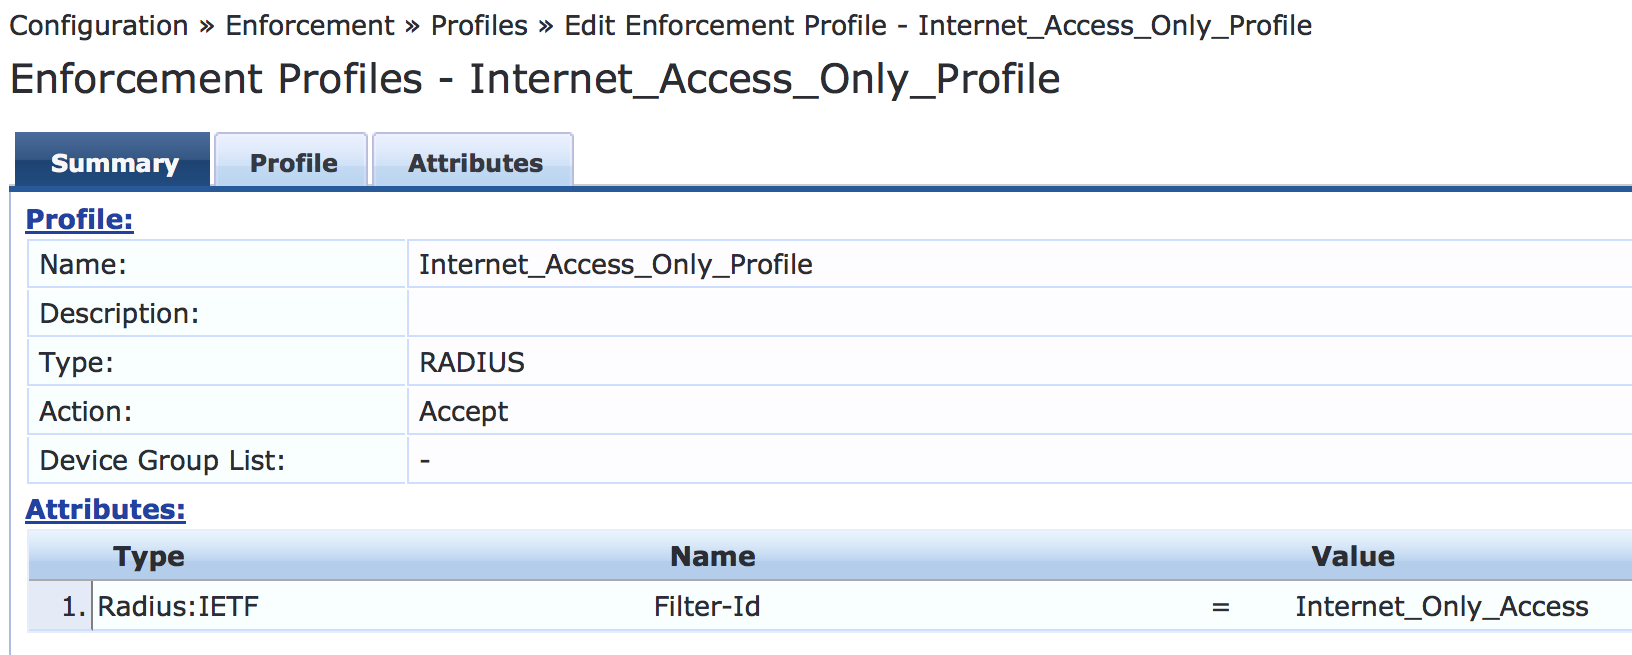Click the Accept action value
Screen dimensions: 1632x655
coord(463,411)
